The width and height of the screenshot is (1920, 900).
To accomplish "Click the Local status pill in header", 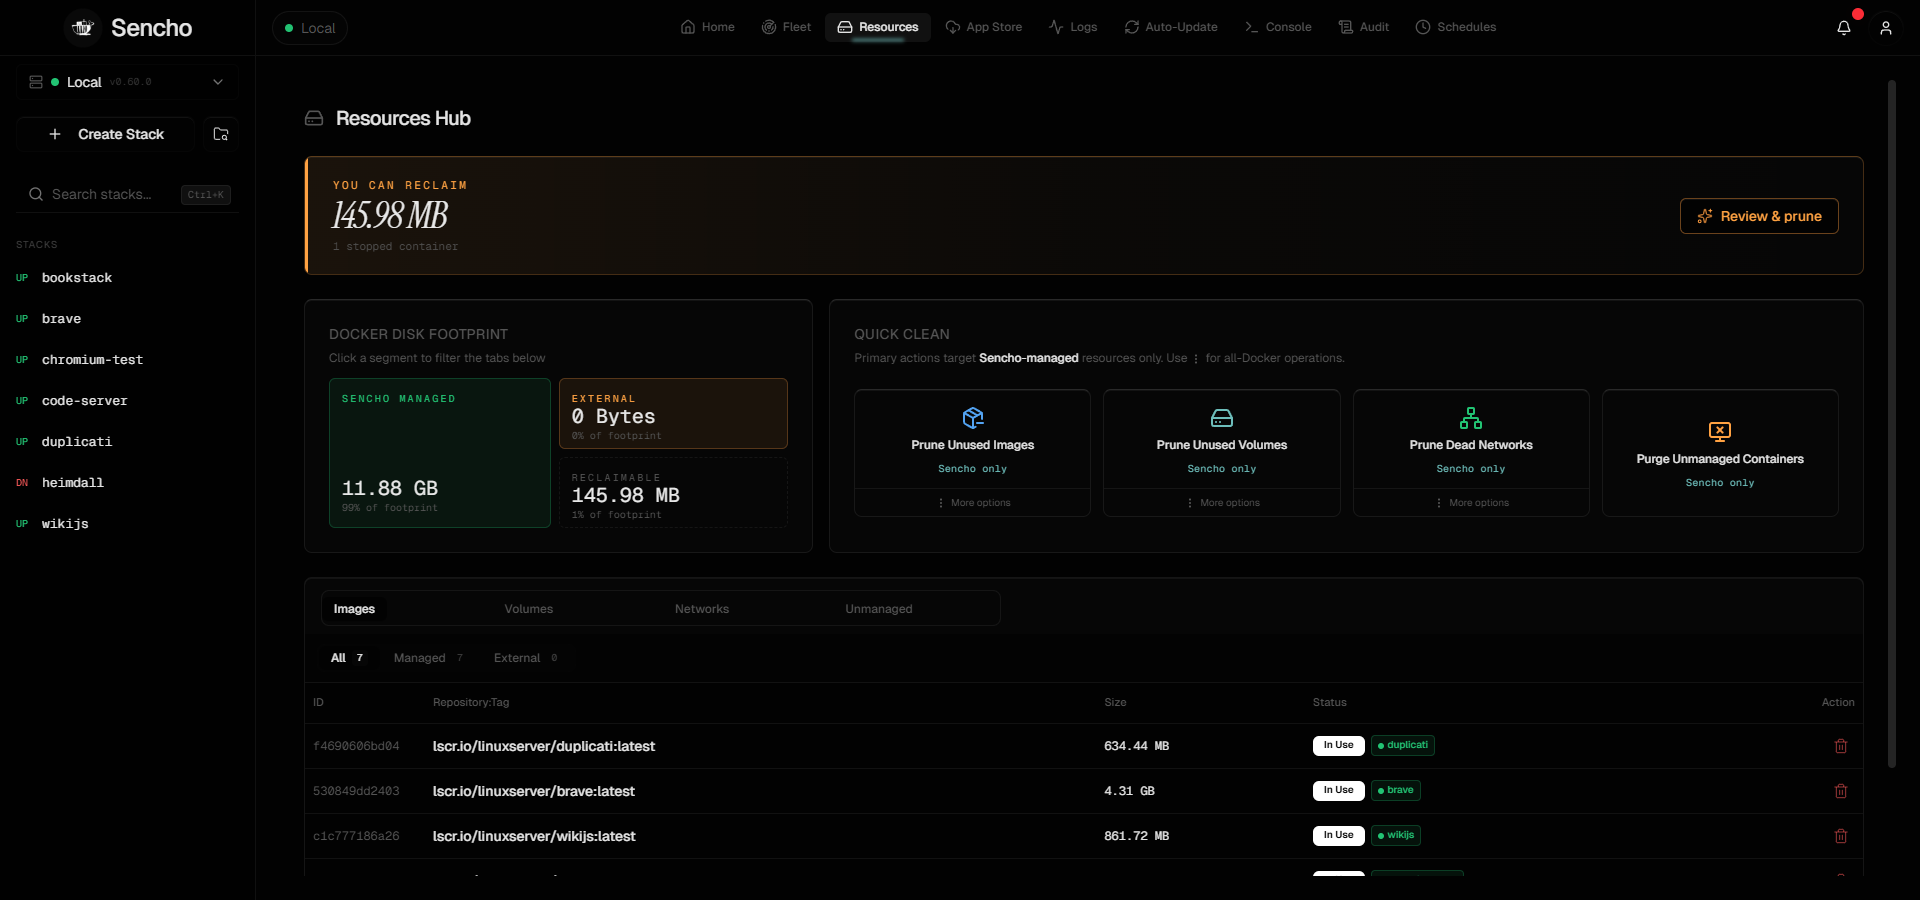I will (x=310, y=28).
